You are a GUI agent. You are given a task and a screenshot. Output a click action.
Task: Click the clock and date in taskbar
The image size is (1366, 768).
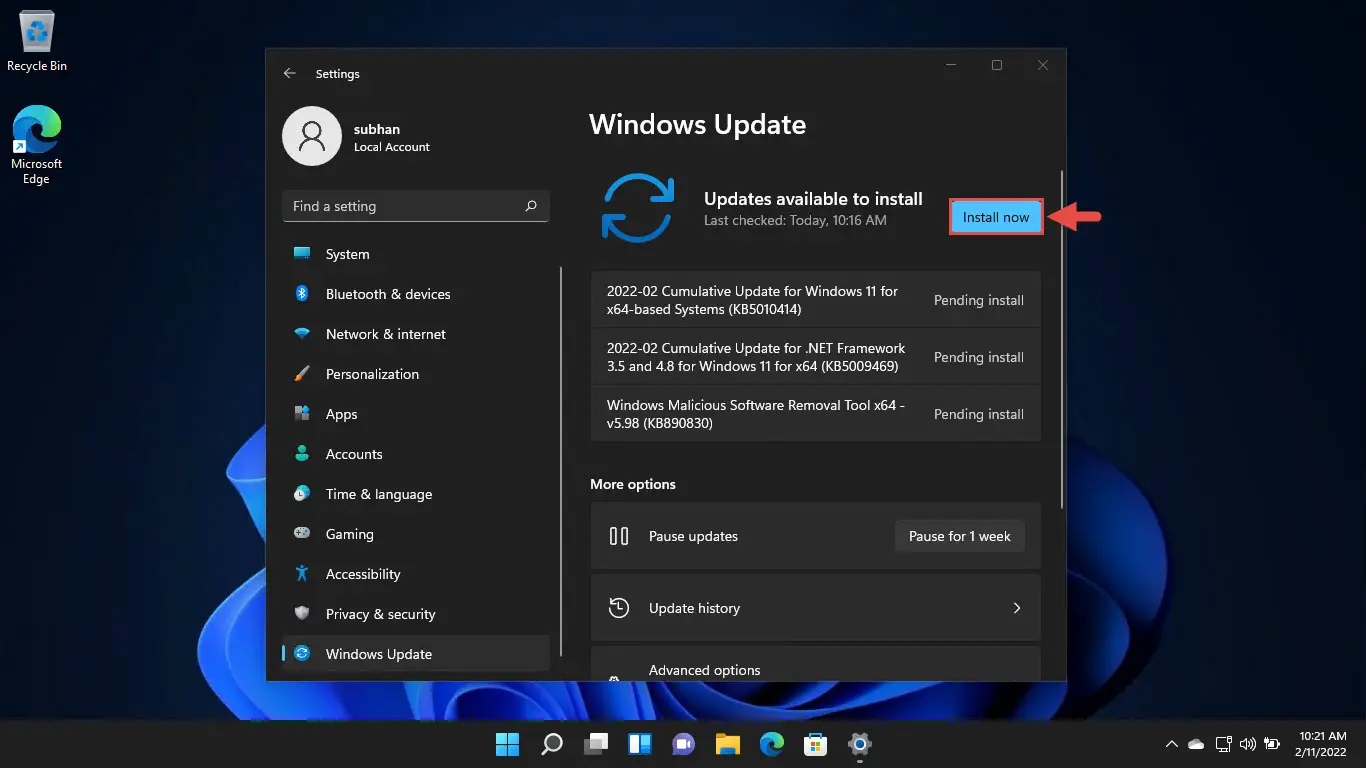click(x=1323, y=744)
